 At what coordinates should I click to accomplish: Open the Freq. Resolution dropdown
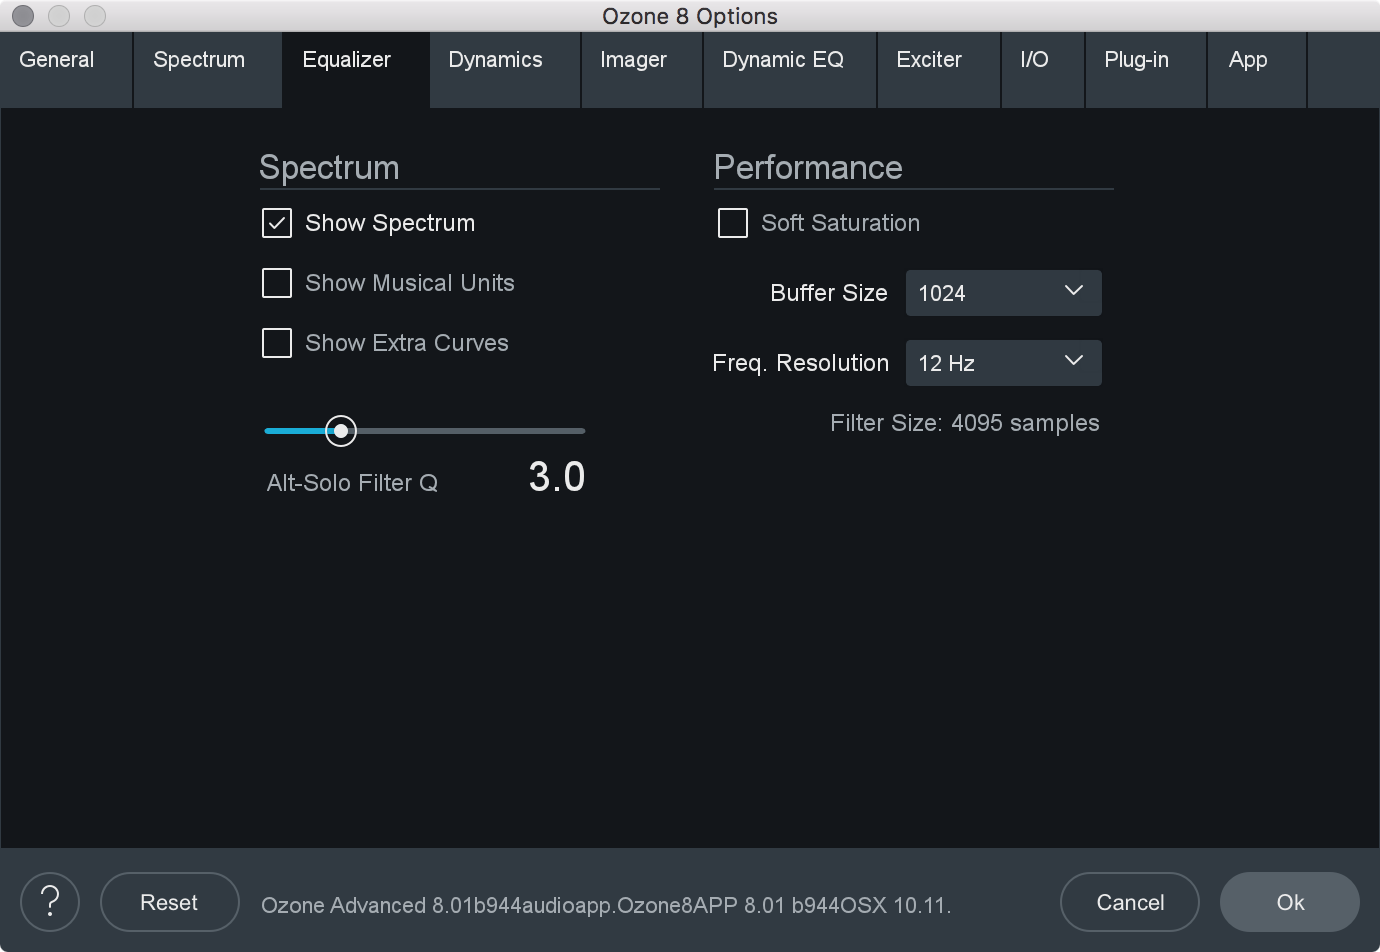1003,363
